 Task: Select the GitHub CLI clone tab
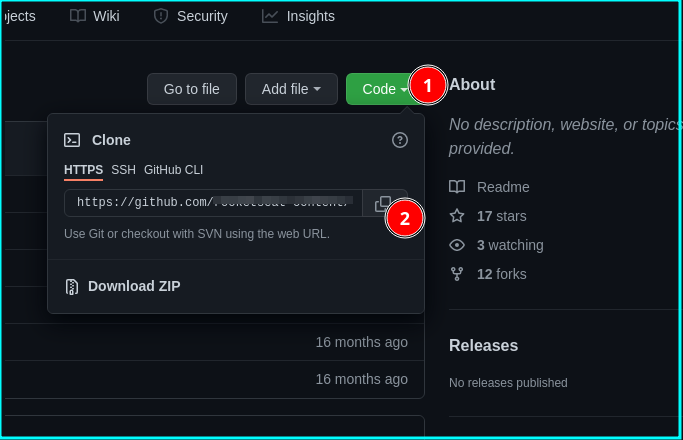pos(173,170)
